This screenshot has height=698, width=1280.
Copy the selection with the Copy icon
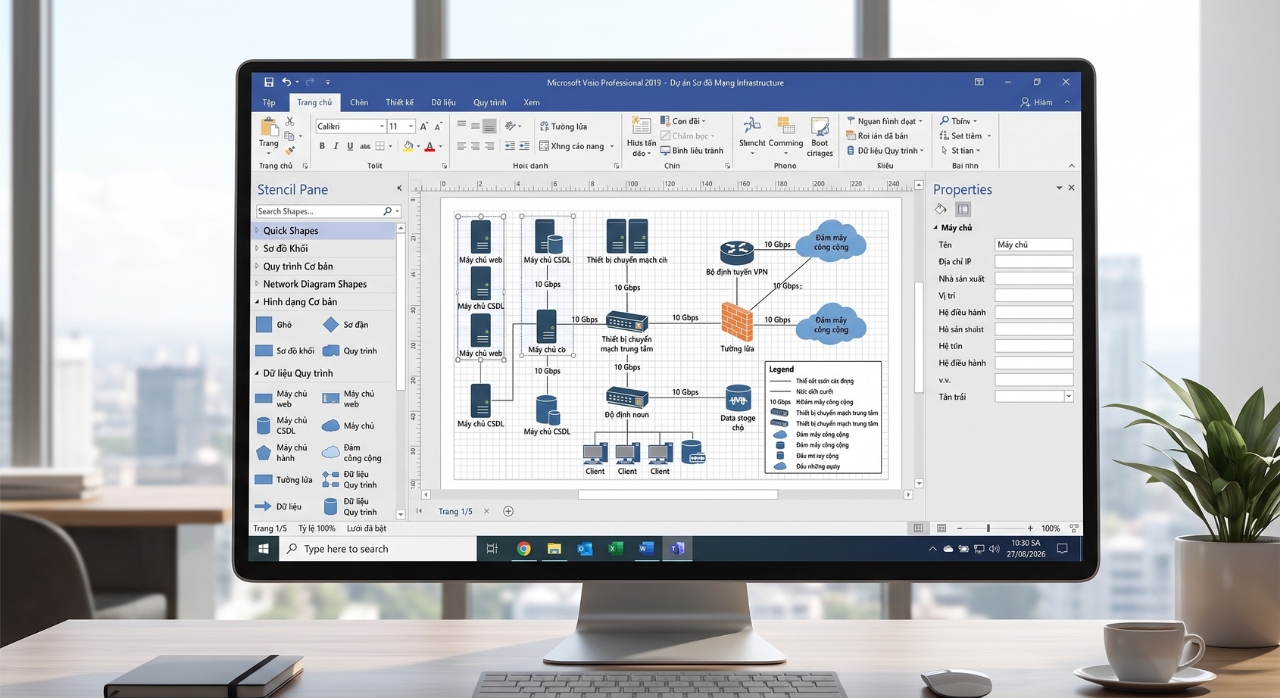pyautogui.click(x=290, y=135)
